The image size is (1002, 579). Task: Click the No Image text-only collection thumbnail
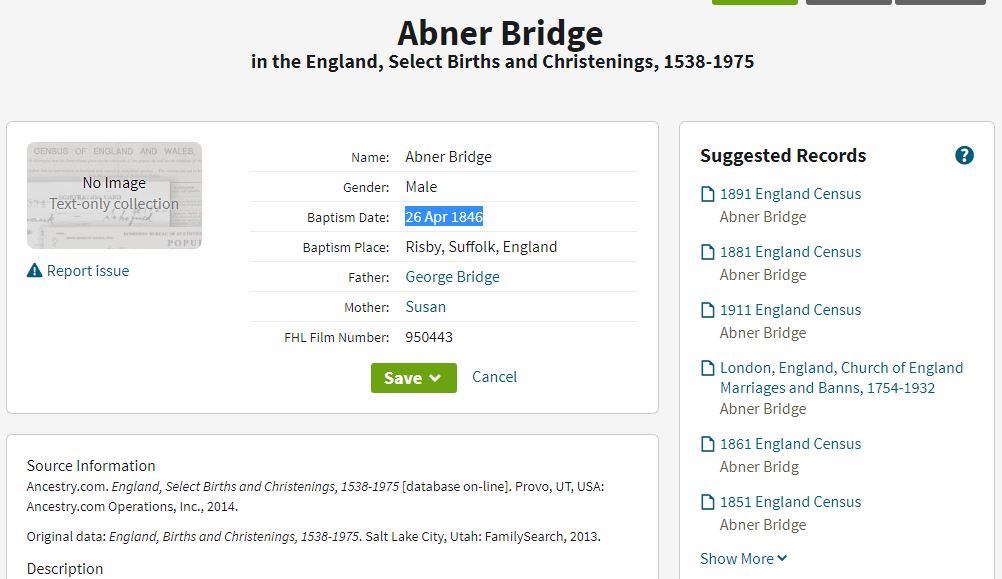pos(114,195)
